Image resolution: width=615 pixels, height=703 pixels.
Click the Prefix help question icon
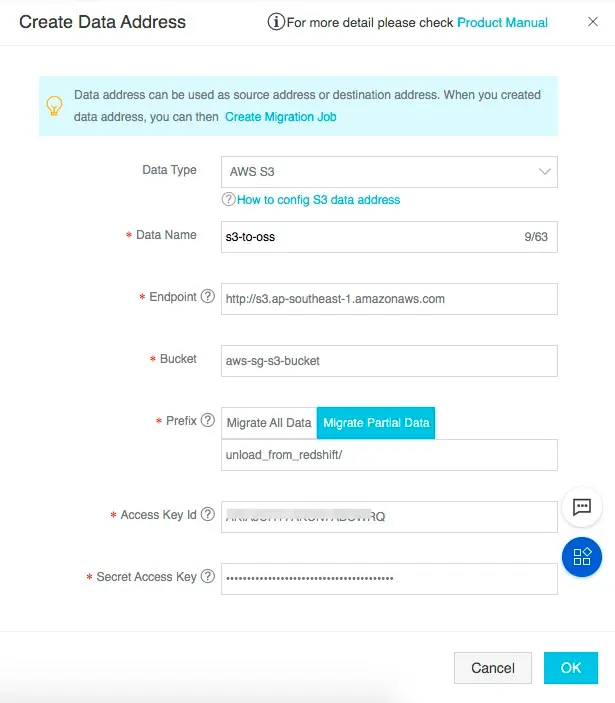click(x=208, y=421)
